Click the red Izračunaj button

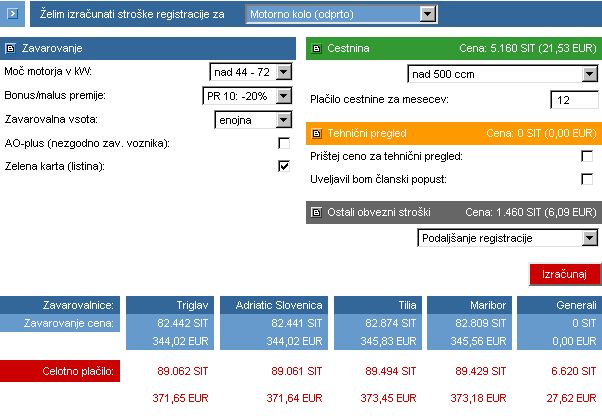[564, 274]
